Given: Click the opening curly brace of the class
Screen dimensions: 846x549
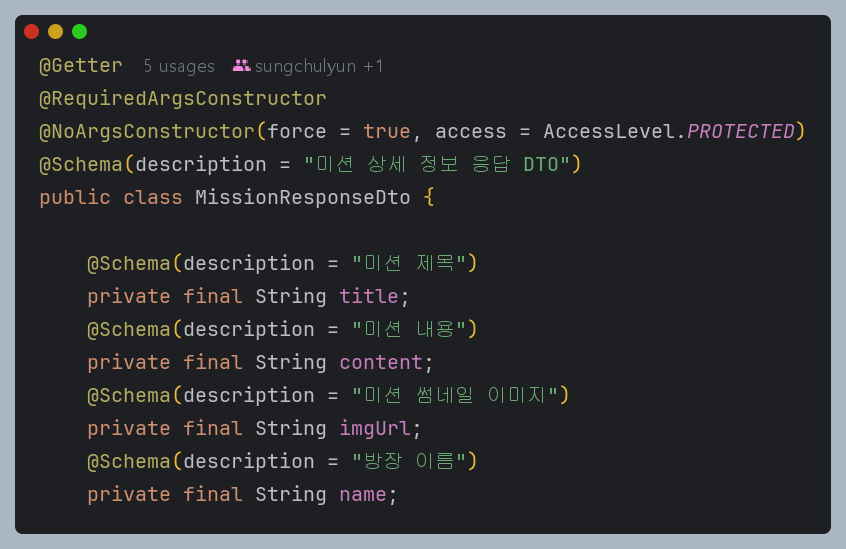Looking at the screenshot, I should pos(429,198).
